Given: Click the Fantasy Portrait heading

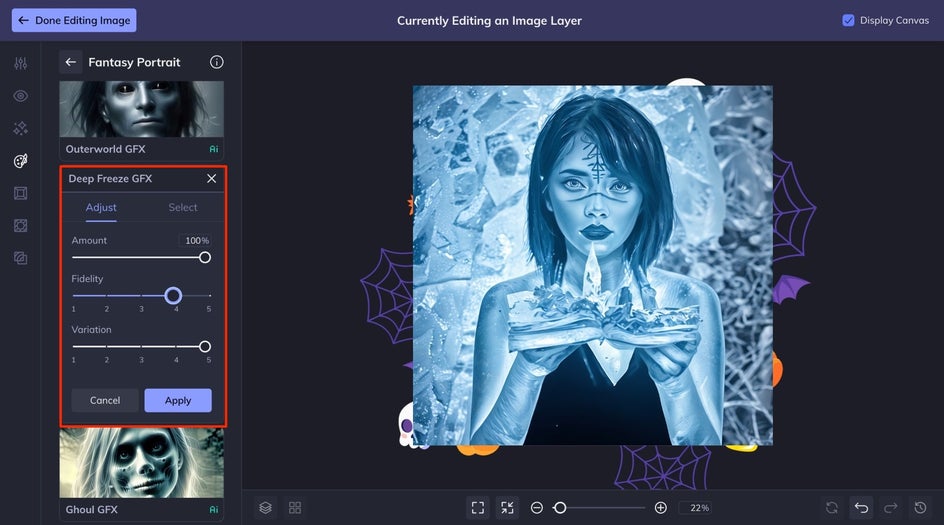Looking at the screenshot, I should coord(134,63).
